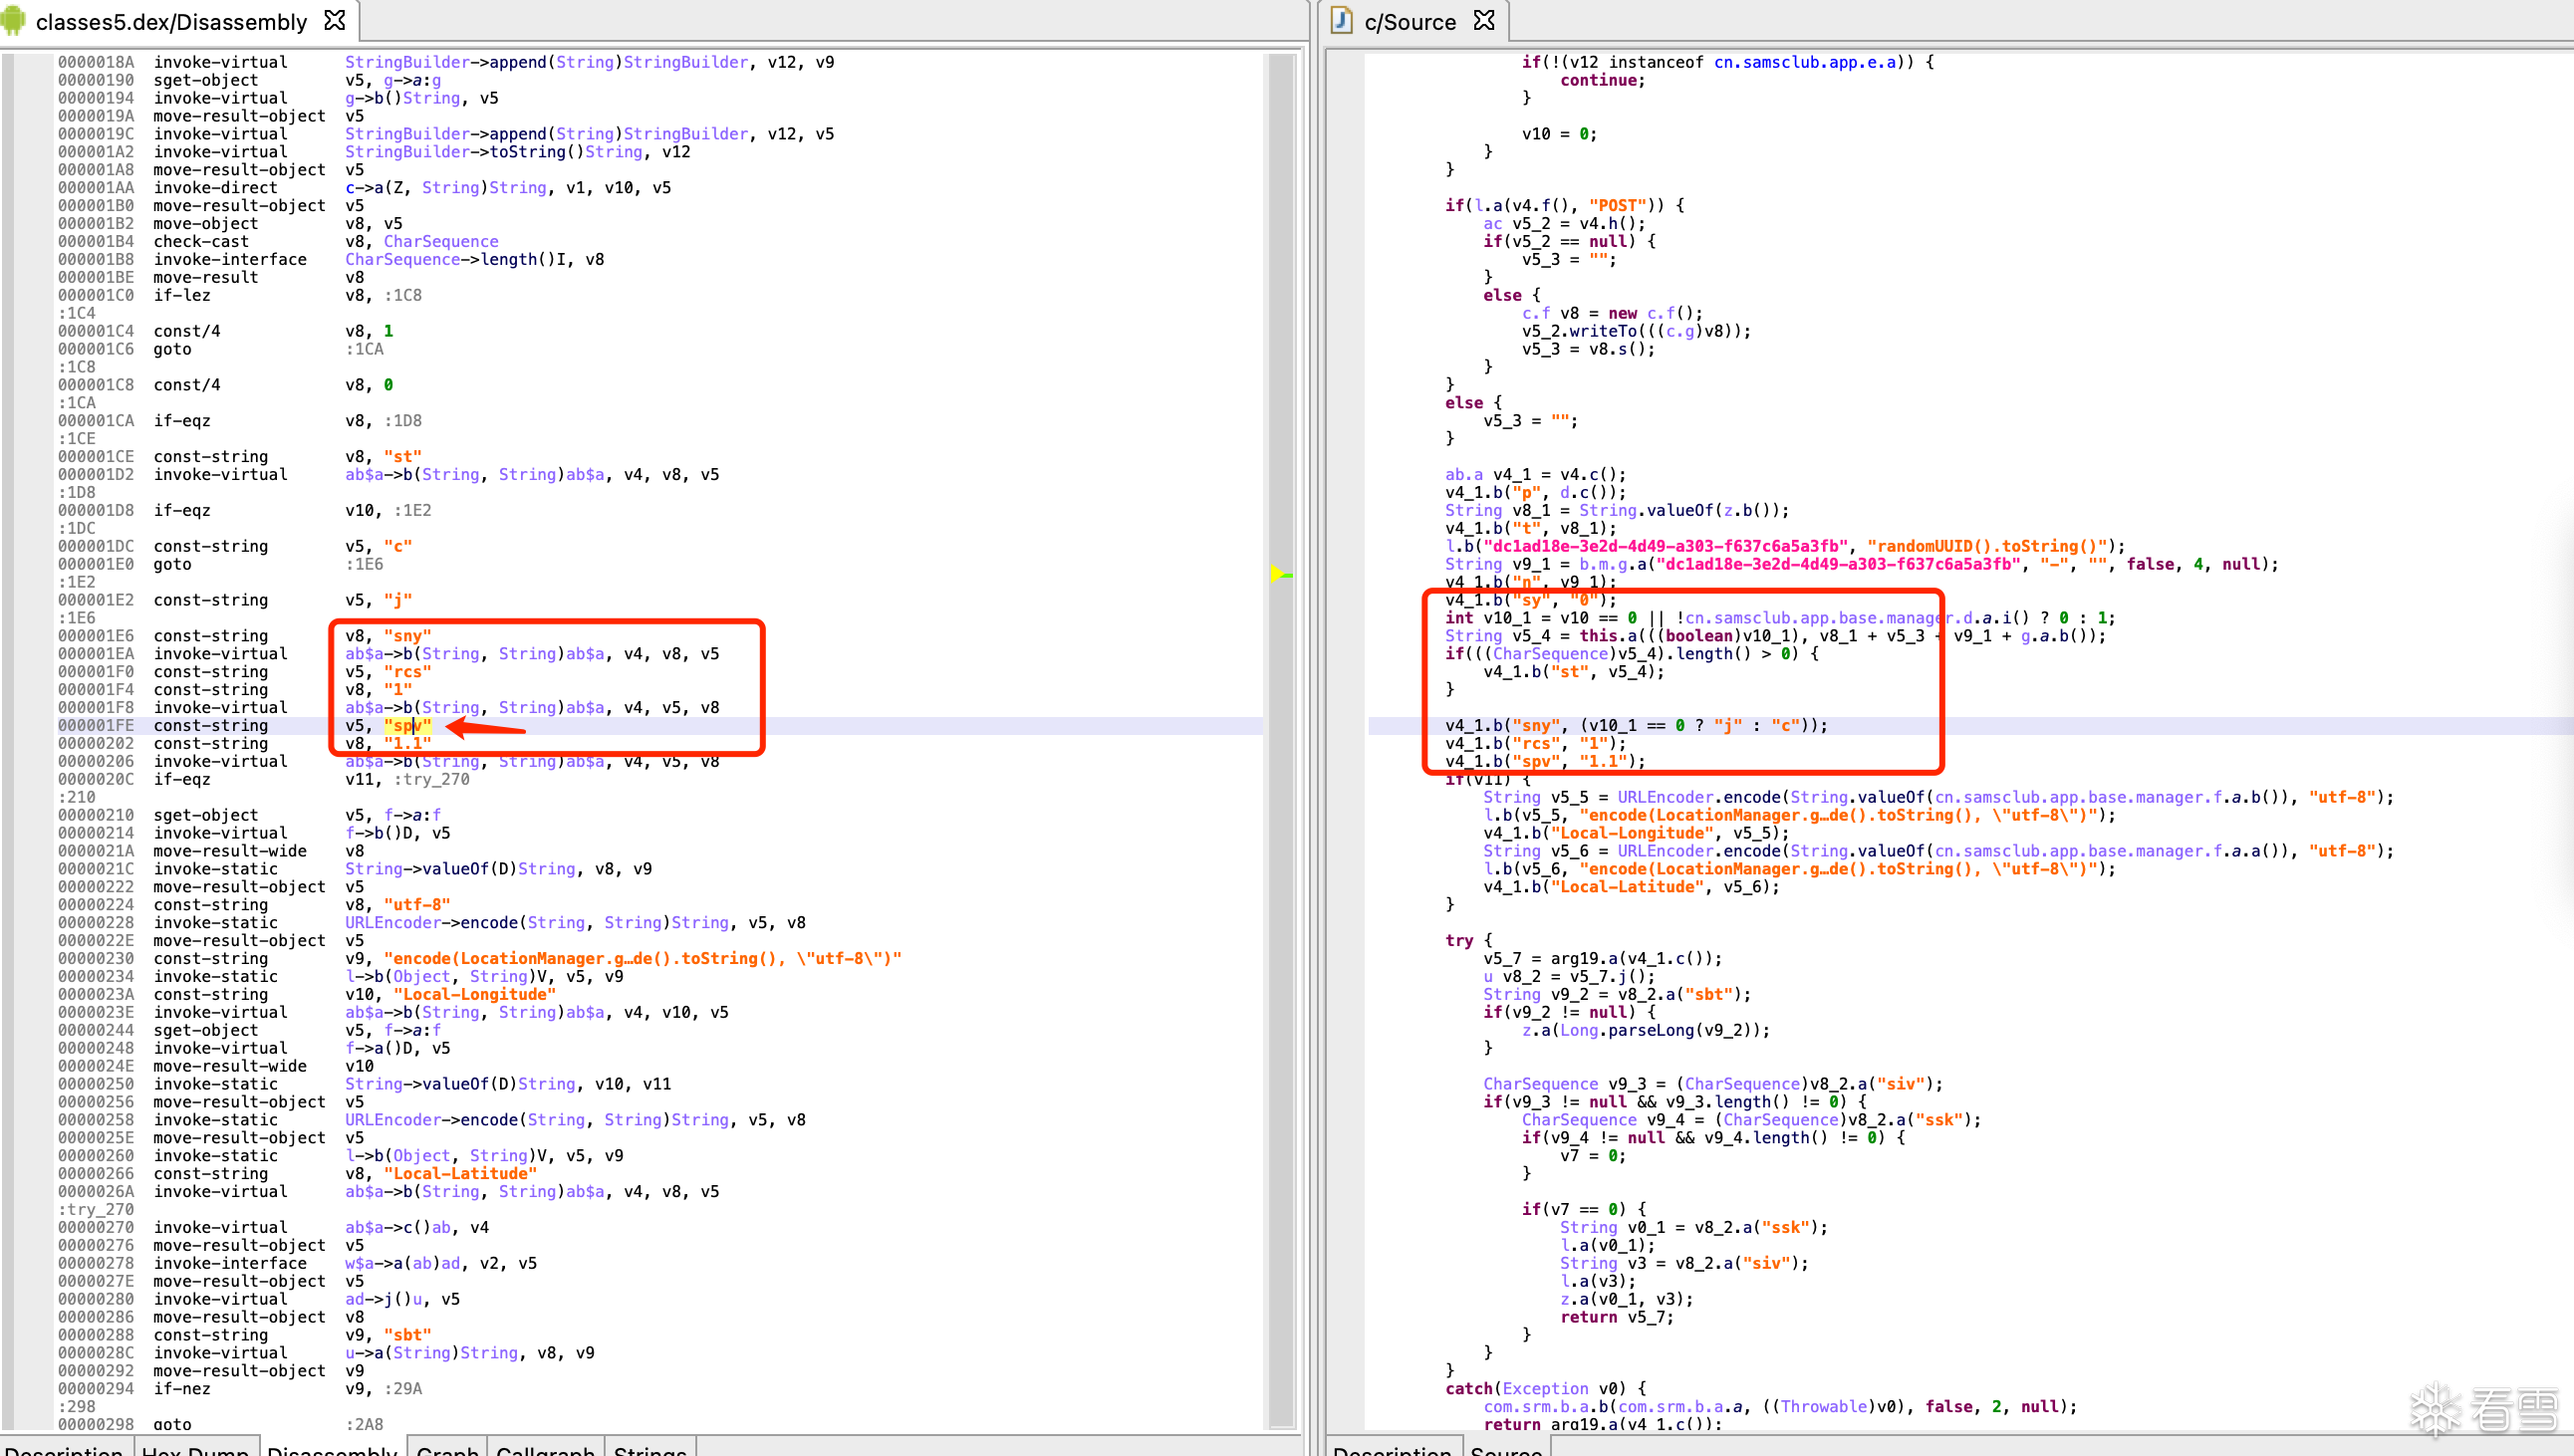2574x1456 pixels.
Task: Open Description tab in disassembly pane
Action: (63, 1449)
